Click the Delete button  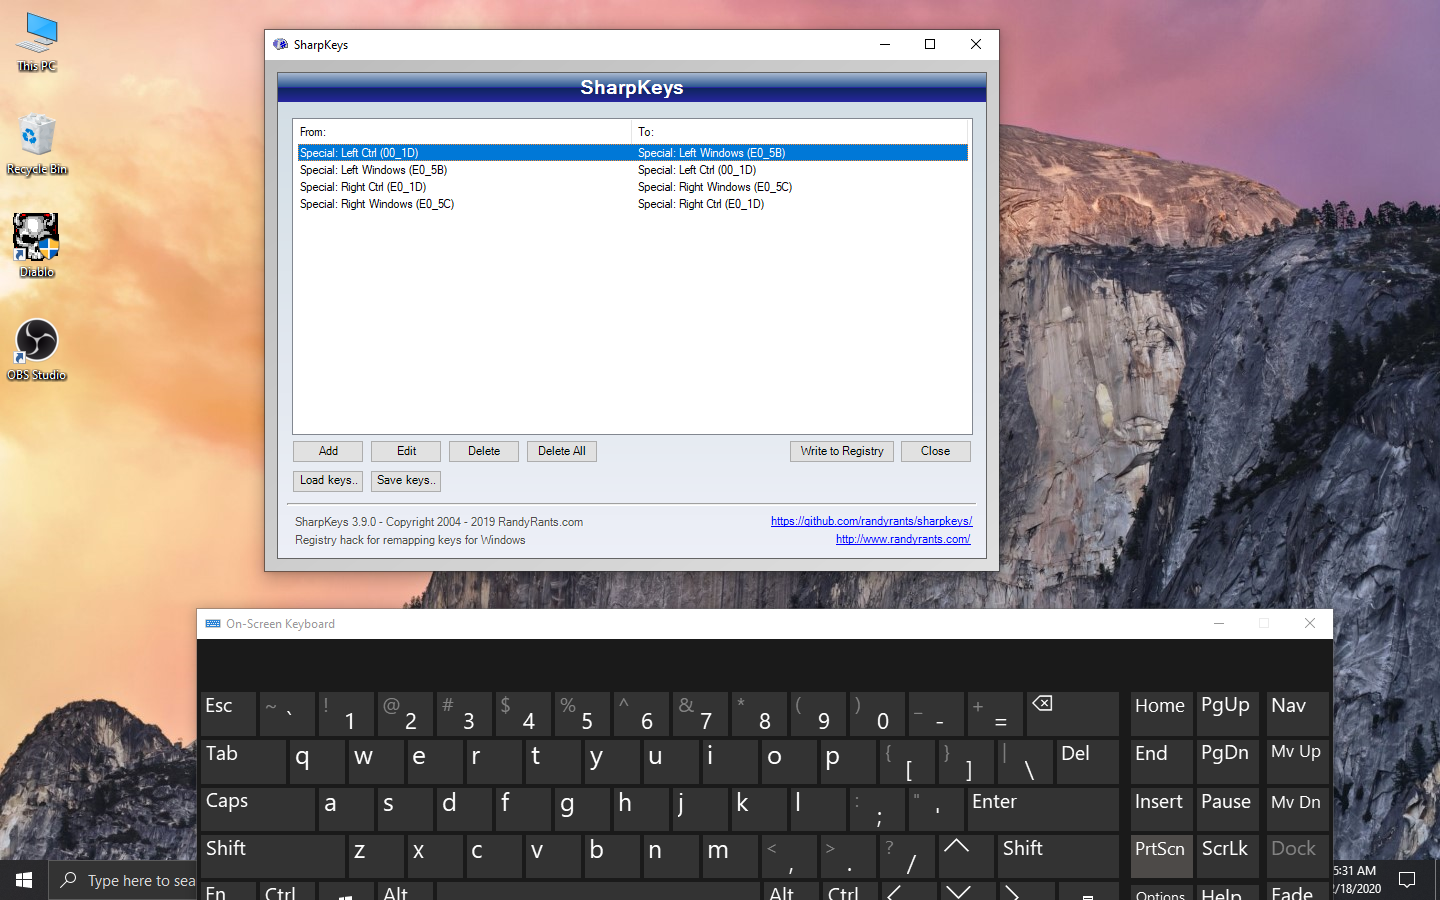click(484, 451)
